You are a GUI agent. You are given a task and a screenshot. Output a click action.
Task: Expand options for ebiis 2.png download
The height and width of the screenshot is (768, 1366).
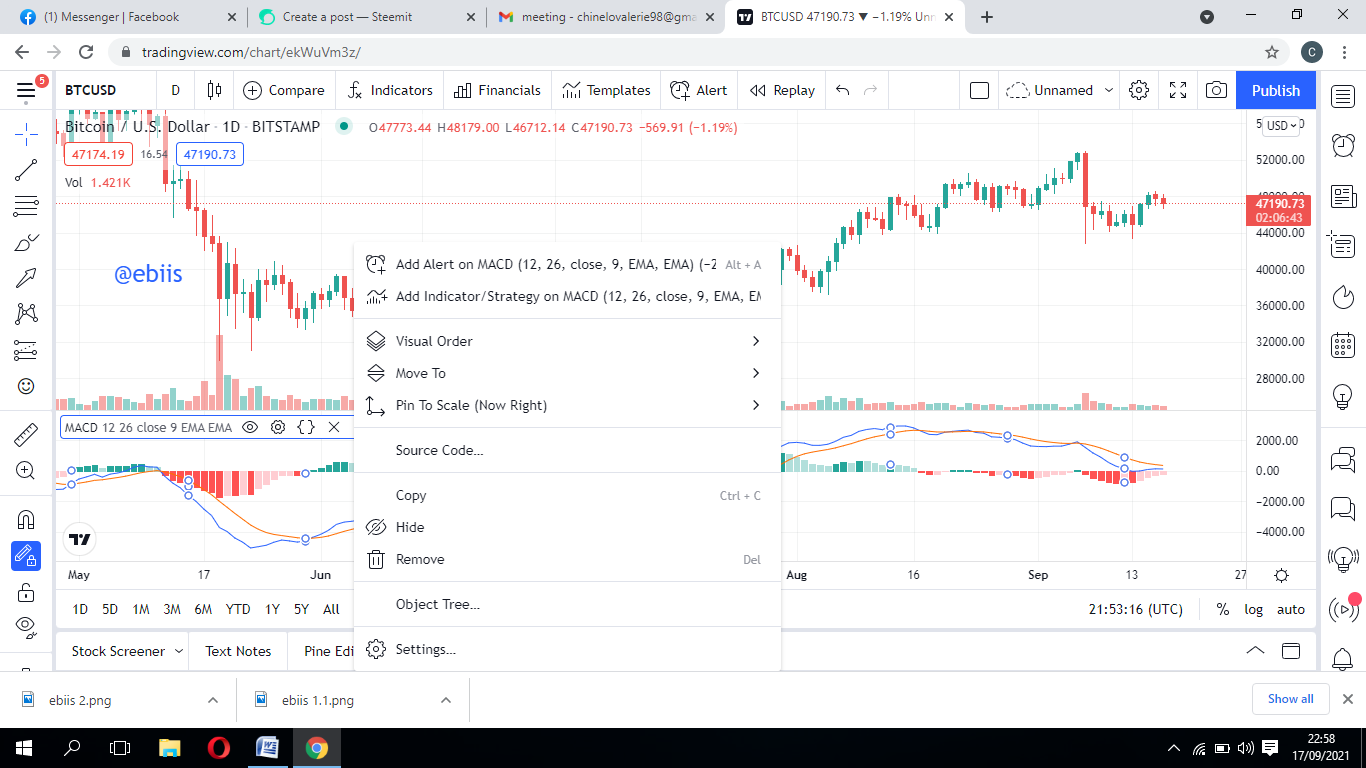pos(212,700)
